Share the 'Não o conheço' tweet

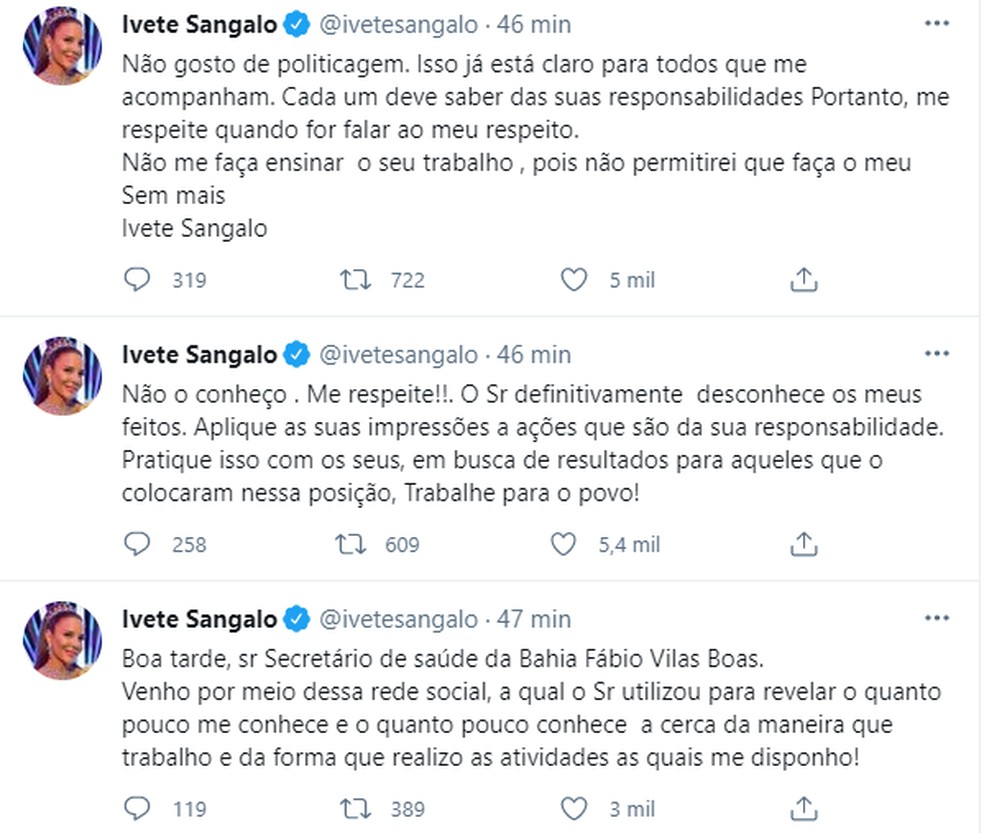pos(804,544)
